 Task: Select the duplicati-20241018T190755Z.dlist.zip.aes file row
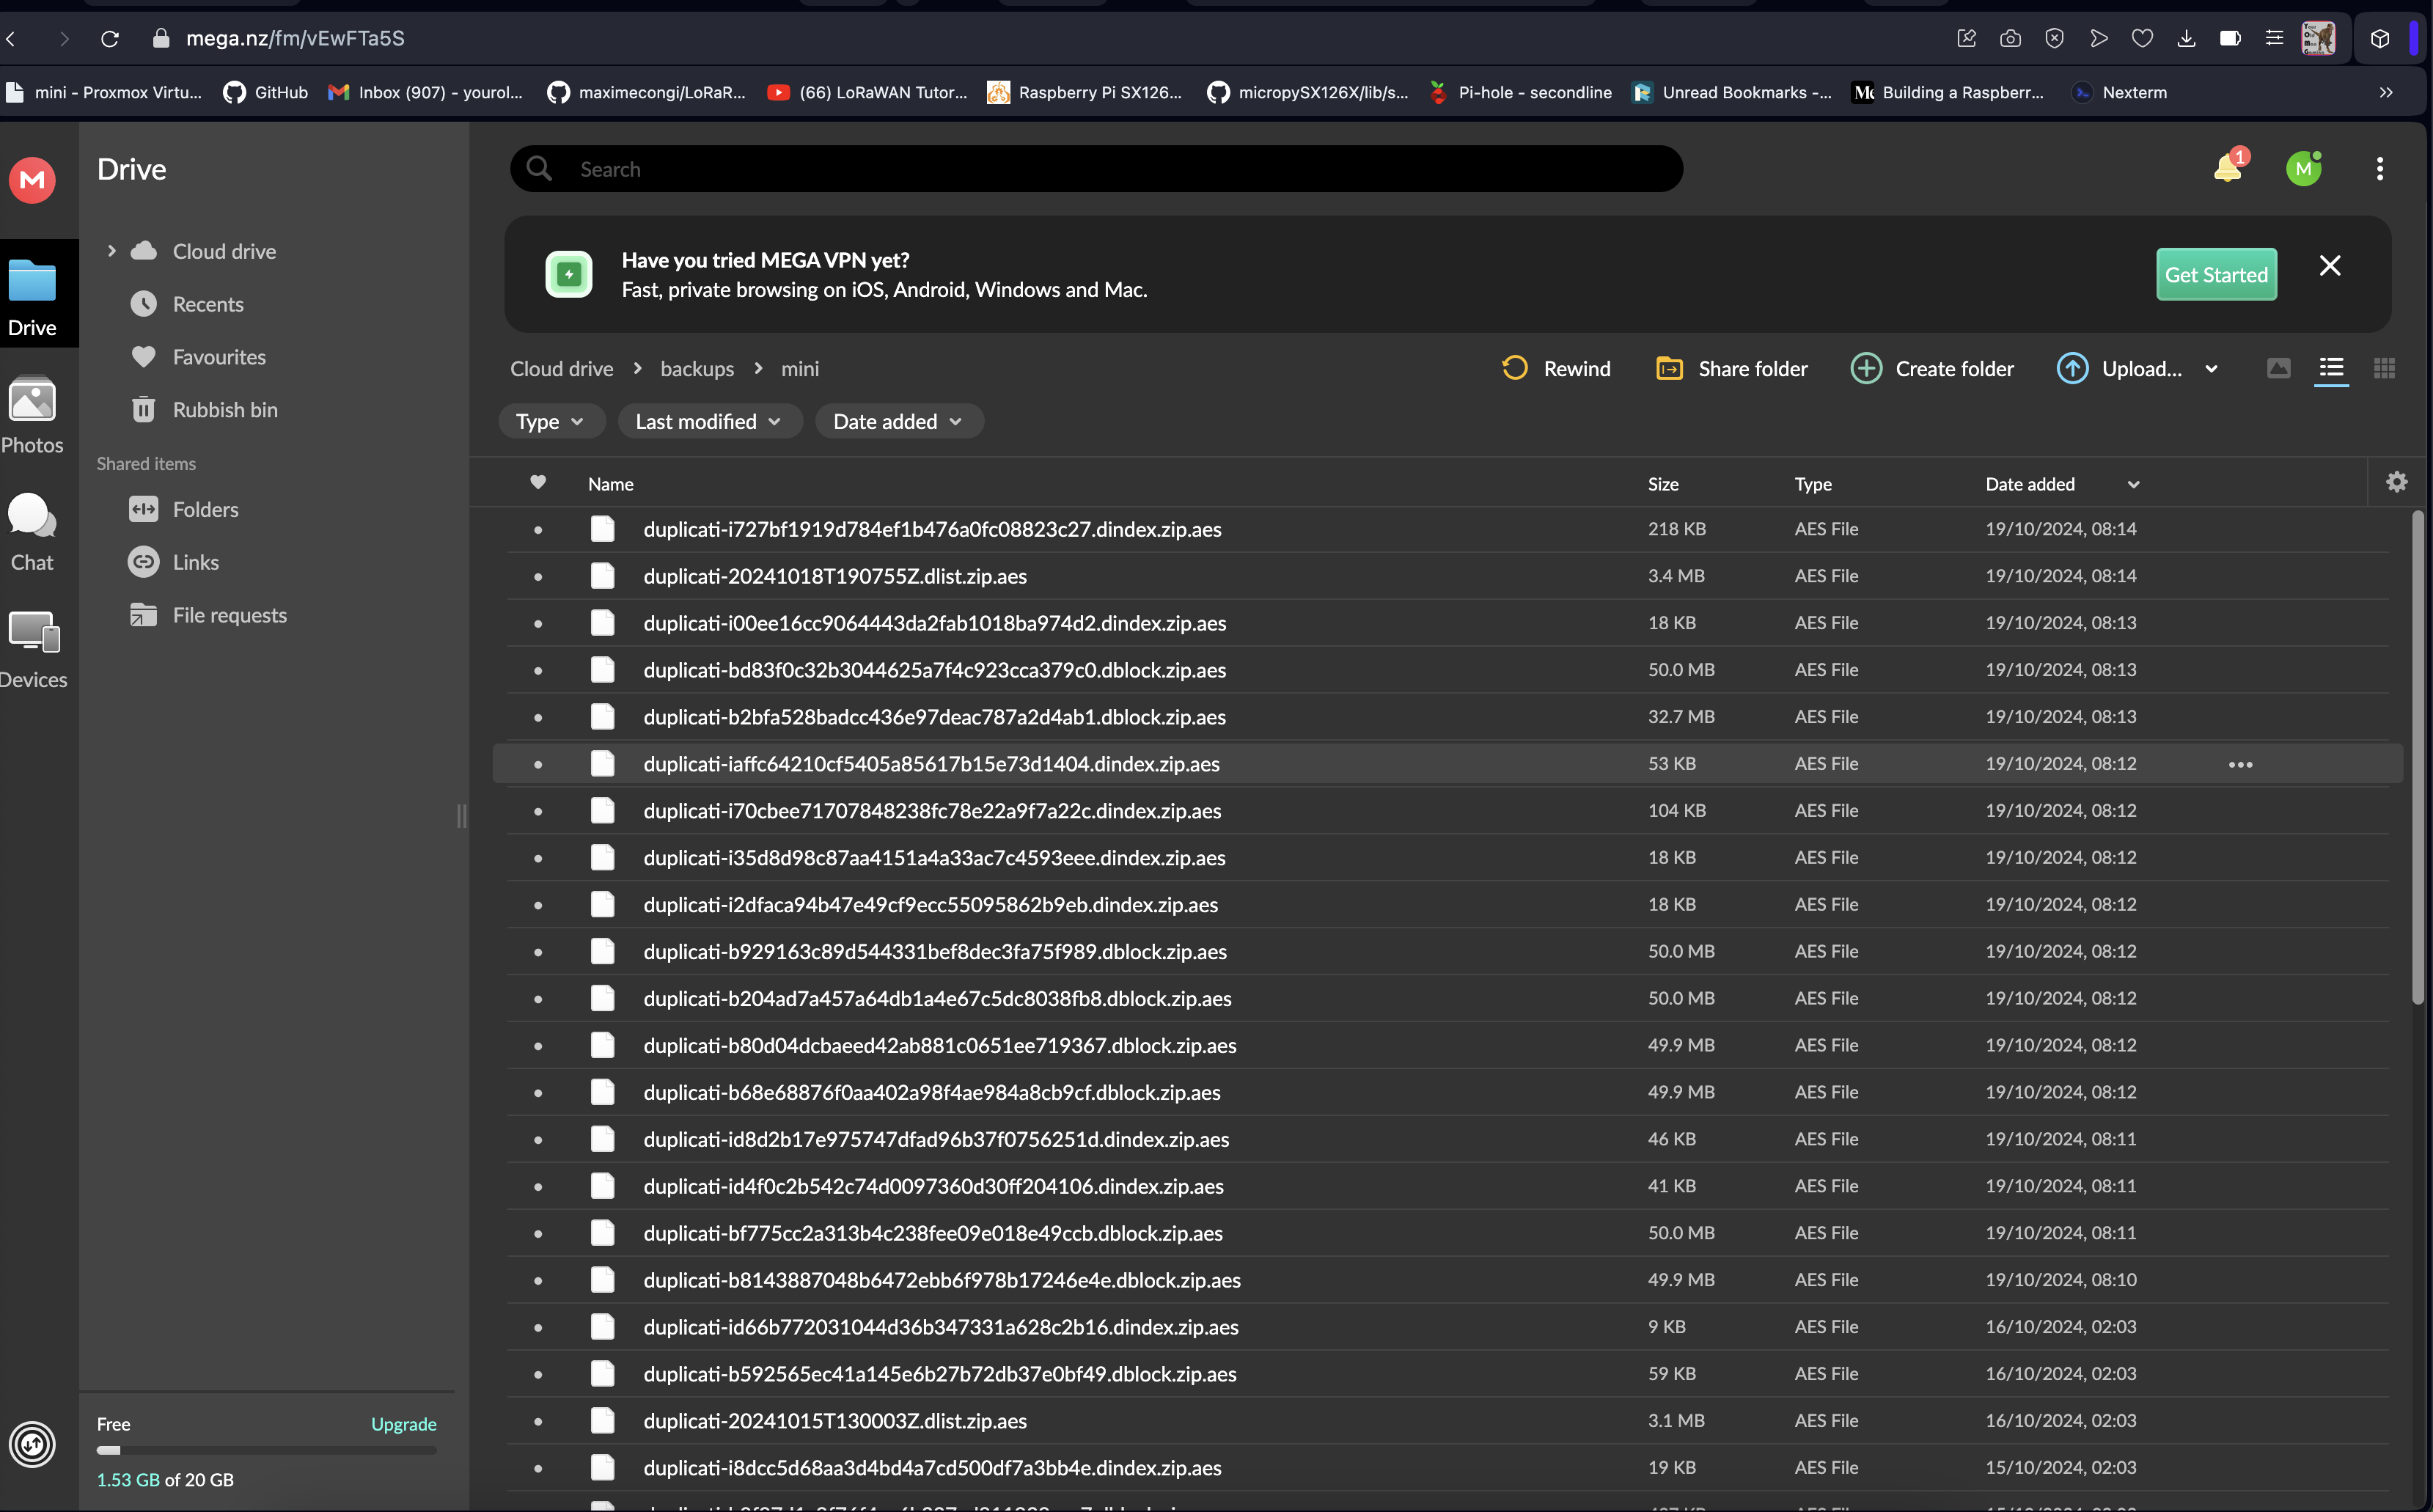pyautogui.click(x=835, y=576)
